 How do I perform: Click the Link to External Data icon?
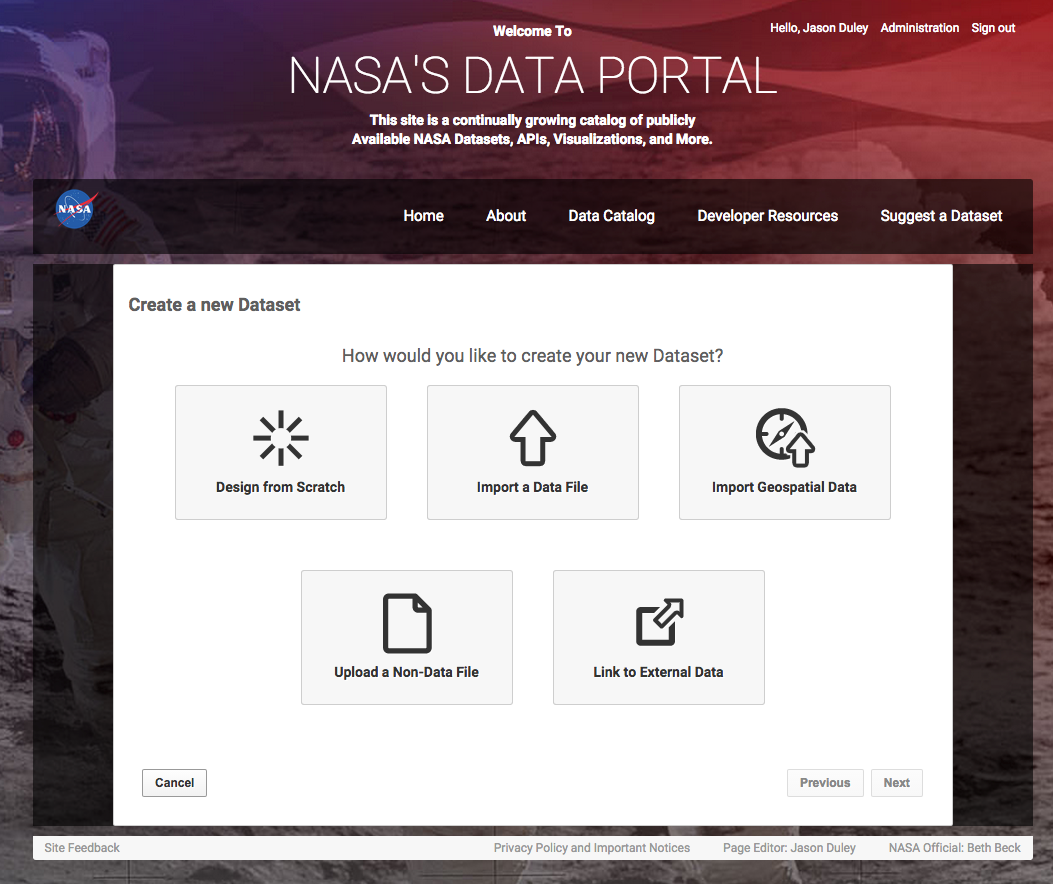pyautogui.click(x=659, y=622)
